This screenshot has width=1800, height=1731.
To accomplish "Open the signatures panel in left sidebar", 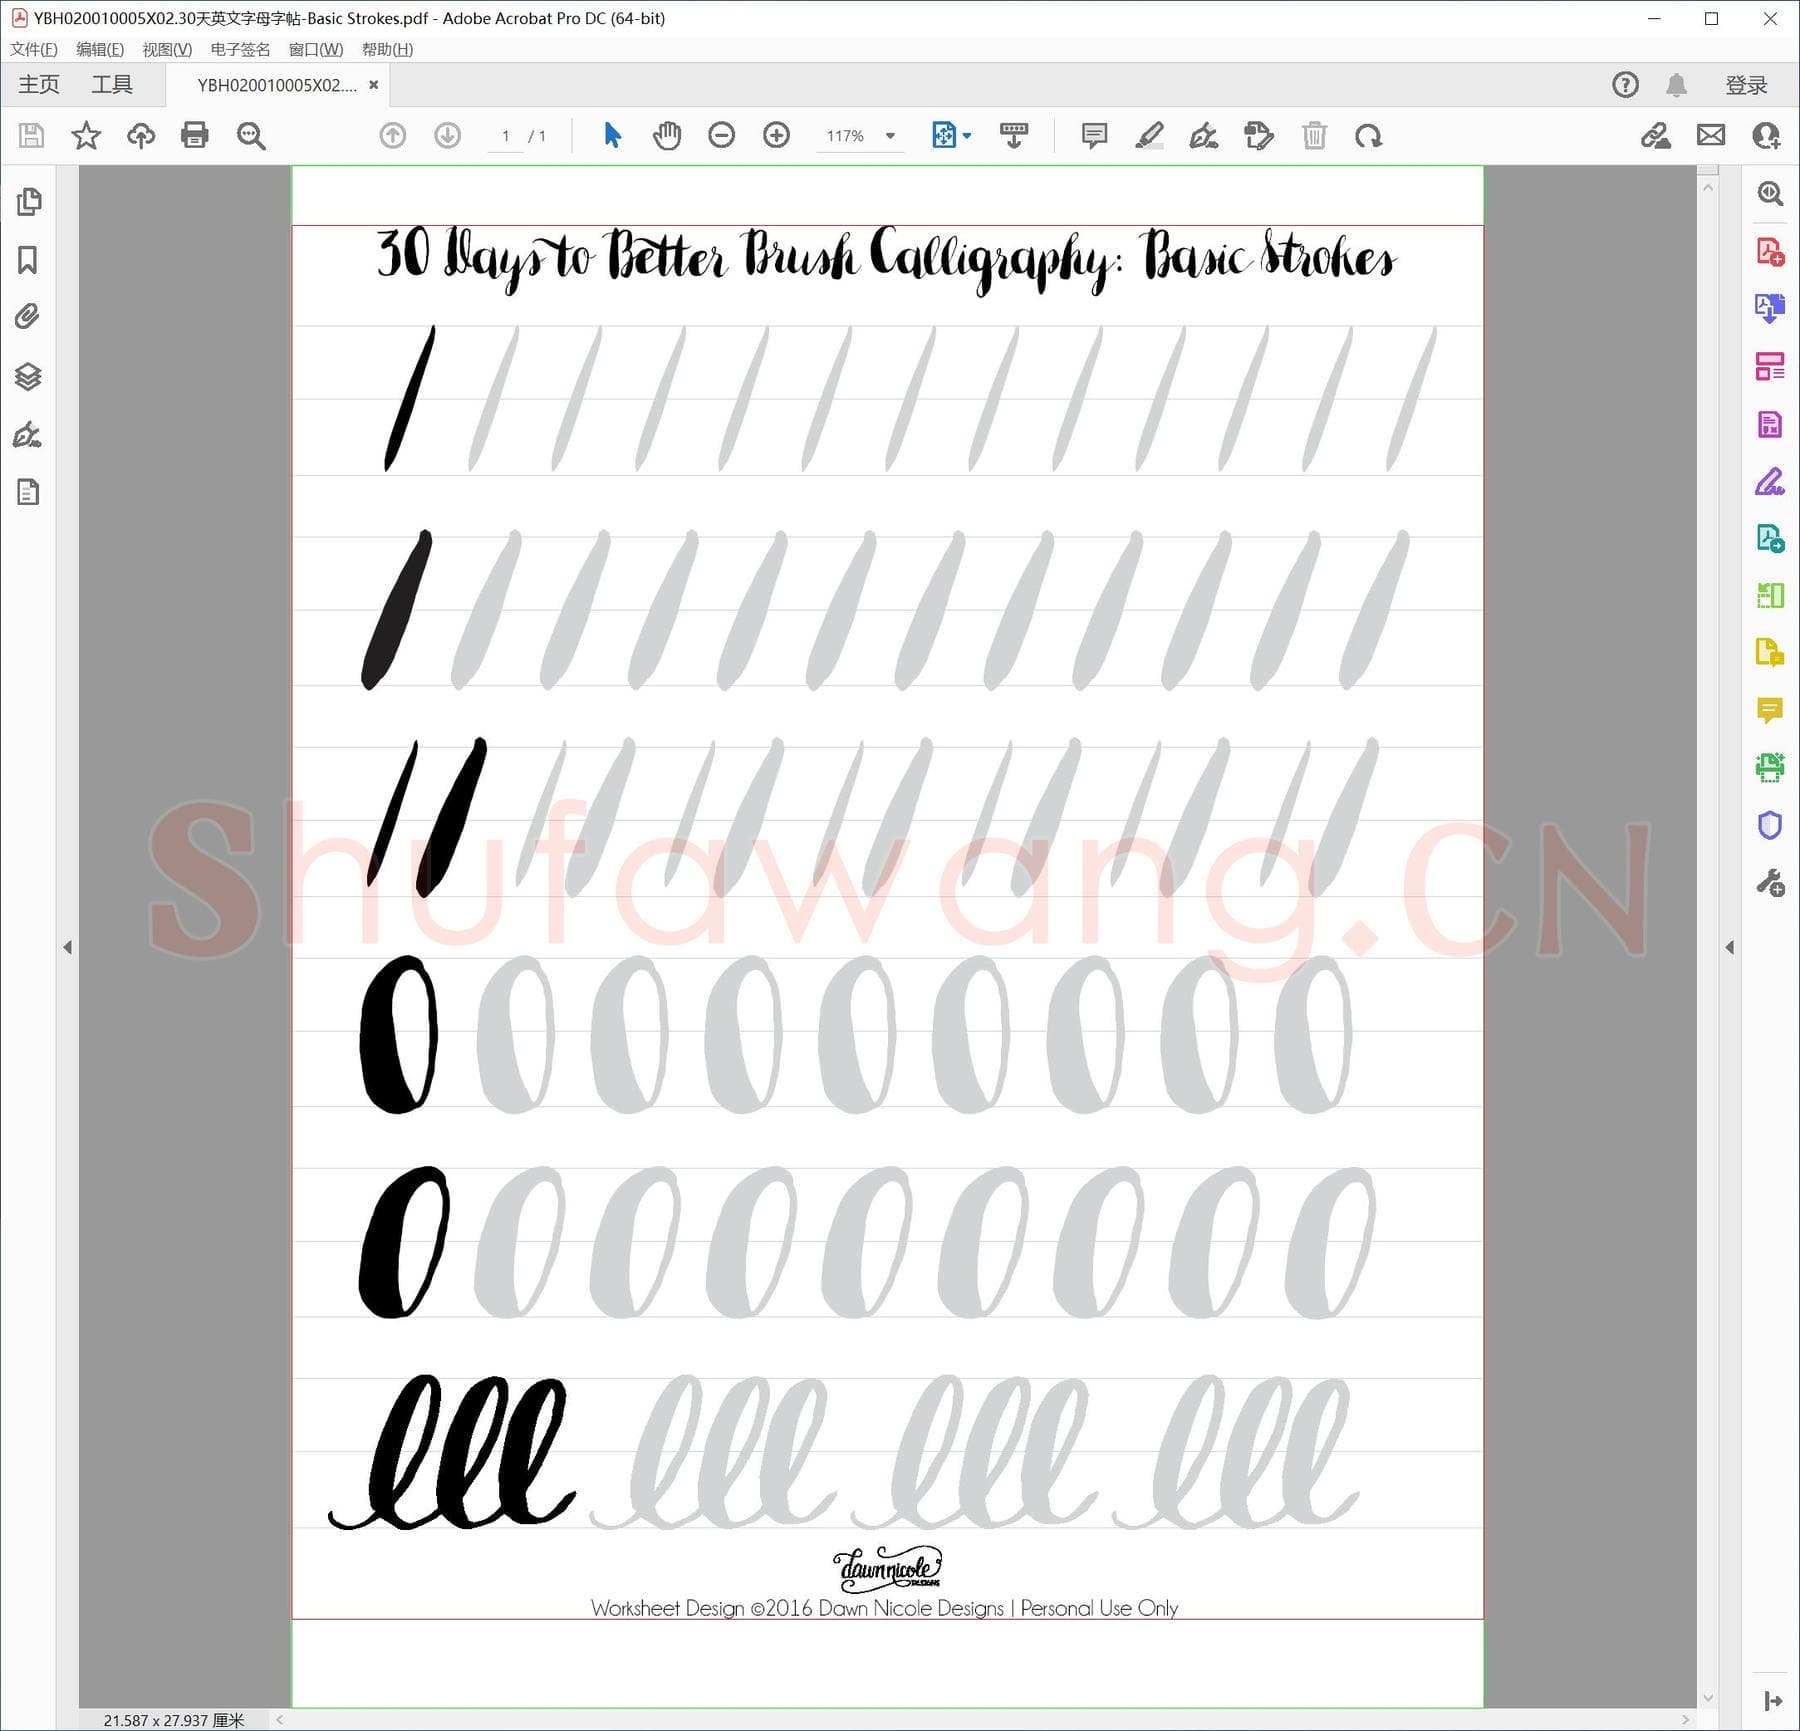I will (x=28, y=435).
